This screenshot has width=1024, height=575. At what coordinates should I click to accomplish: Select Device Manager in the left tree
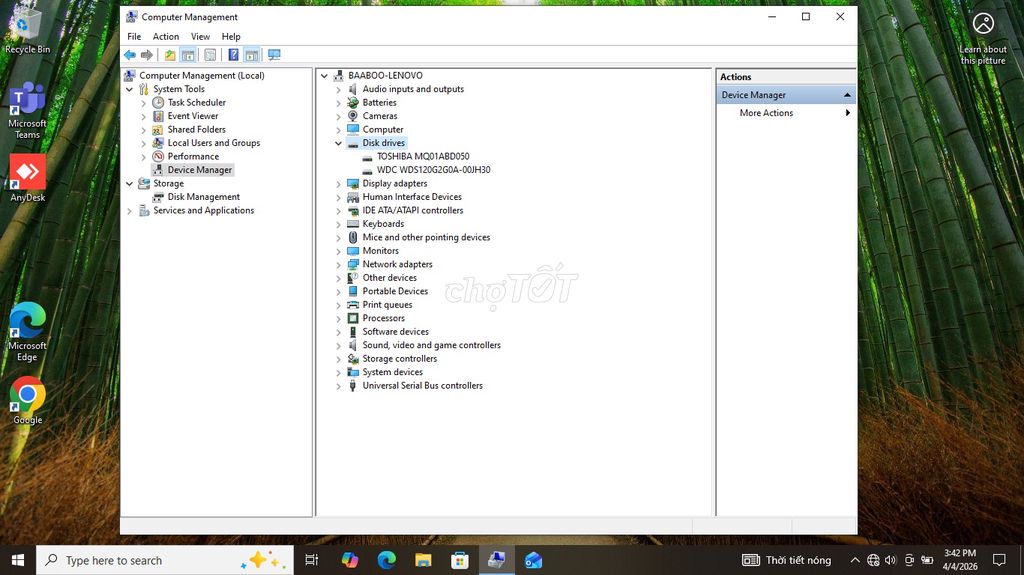[x=200, y=170]
